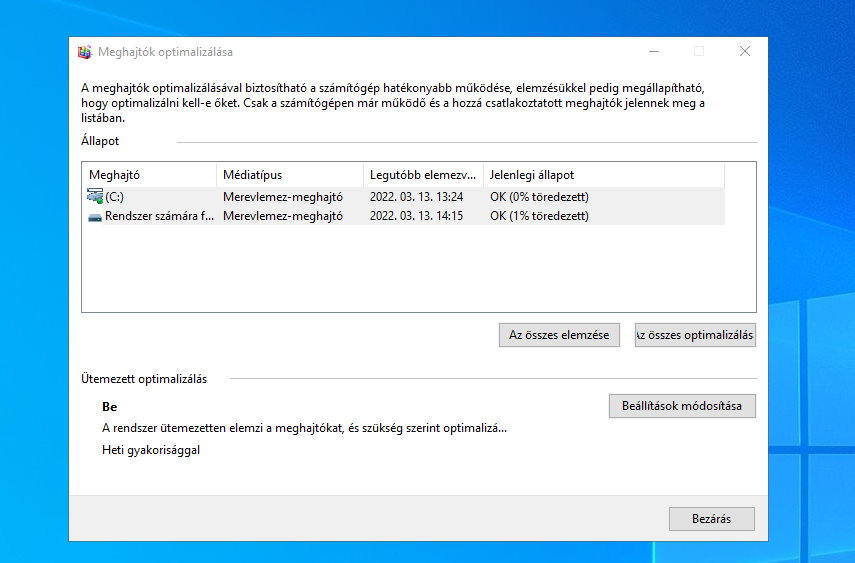Click the 'Ütemezett optimalizálás' section label

point(144,379)
